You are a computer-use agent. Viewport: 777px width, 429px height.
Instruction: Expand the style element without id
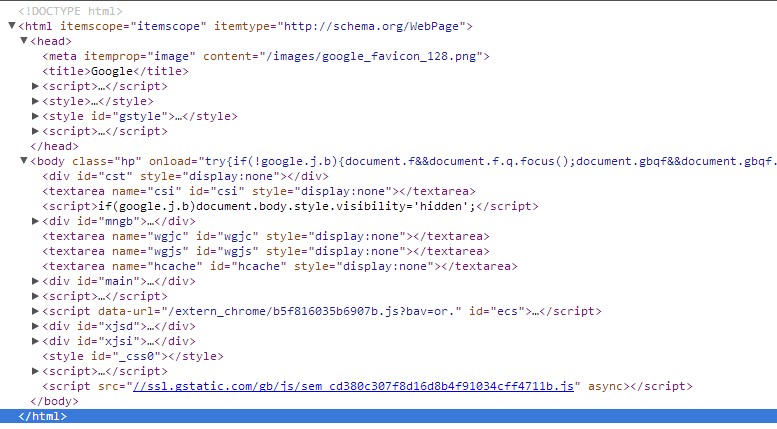(x=35, y=101)
